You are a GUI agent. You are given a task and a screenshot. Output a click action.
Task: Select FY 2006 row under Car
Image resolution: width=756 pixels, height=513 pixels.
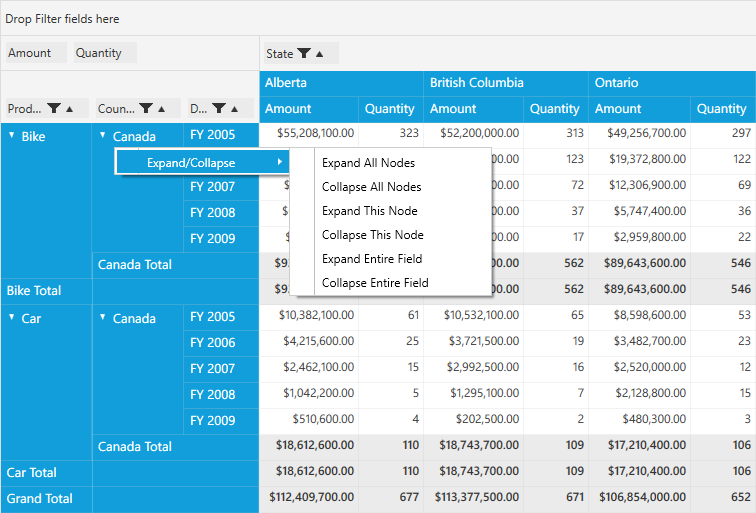221,343
